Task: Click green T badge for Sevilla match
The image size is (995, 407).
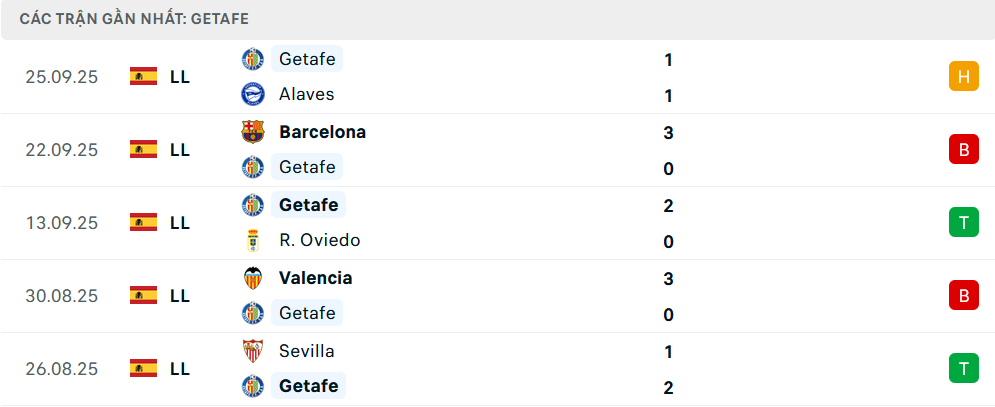Action: pyautogui.click(x=963, y=368)
